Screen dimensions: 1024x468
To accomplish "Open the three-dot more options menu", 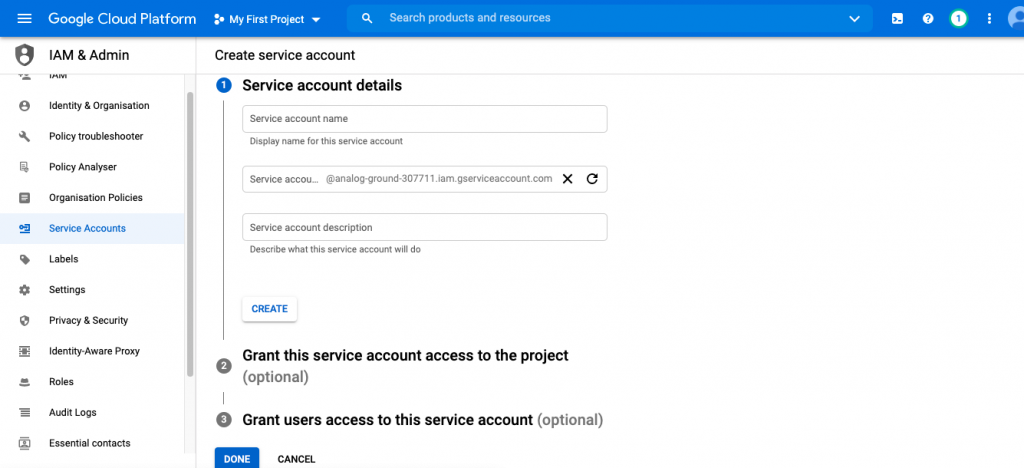I will coord(989,19).
